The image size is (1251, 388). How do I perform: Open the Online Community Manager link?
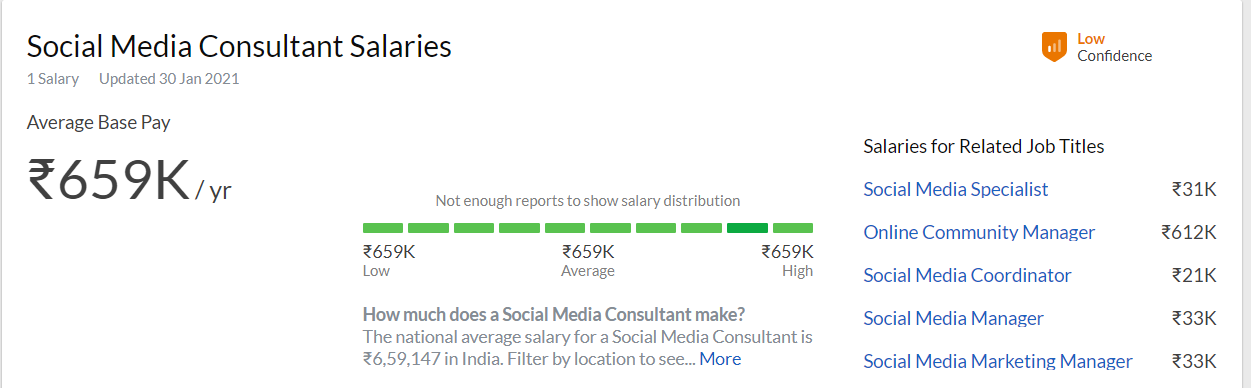pos(979,232)
